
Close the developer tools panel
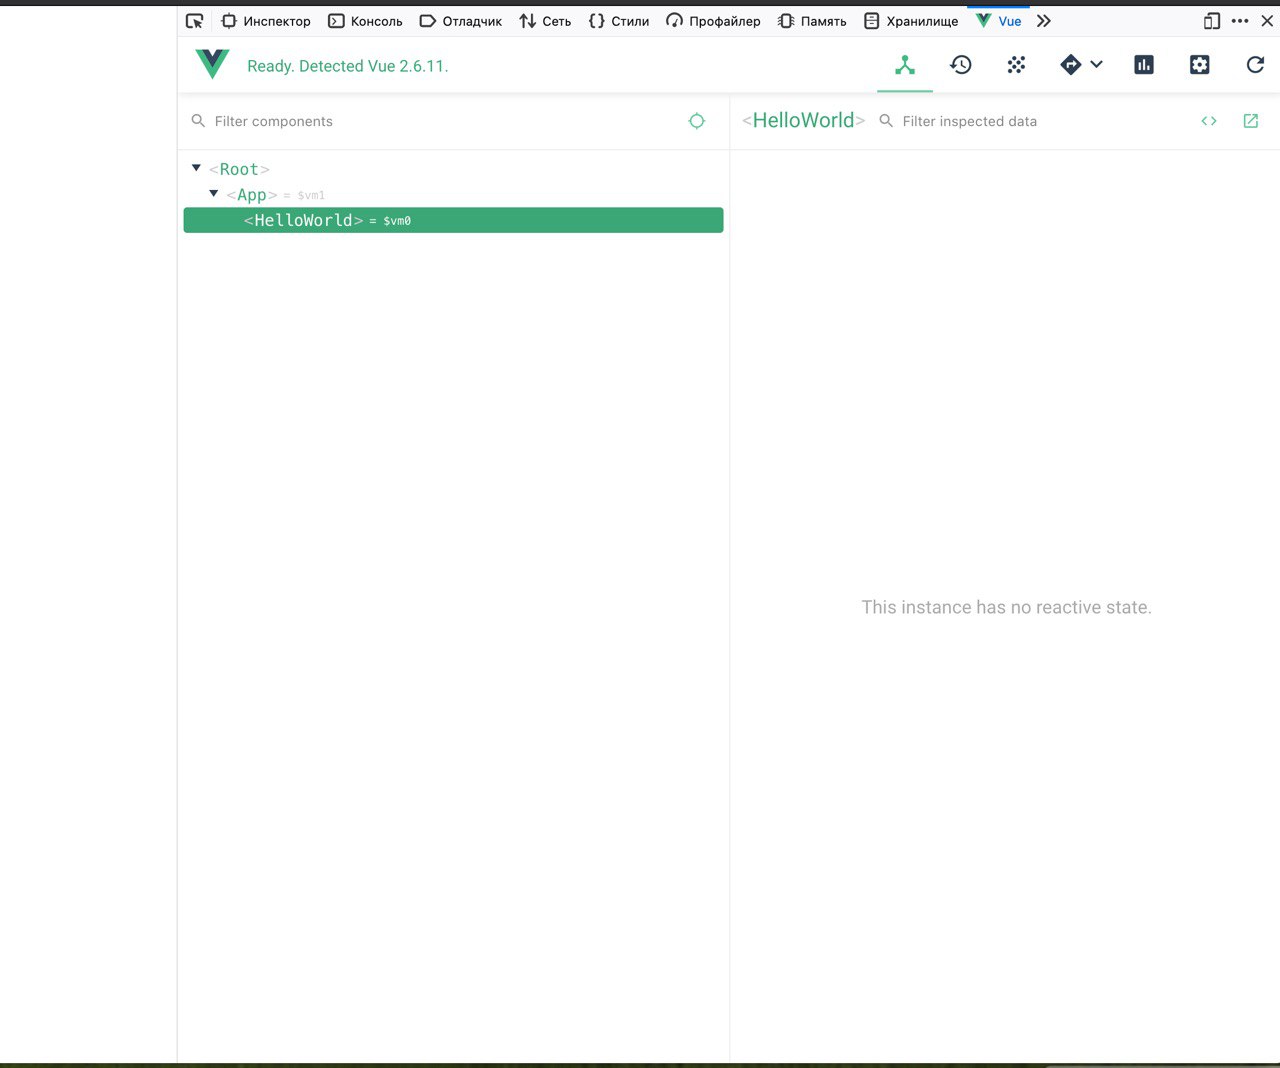pos(1267,21)
